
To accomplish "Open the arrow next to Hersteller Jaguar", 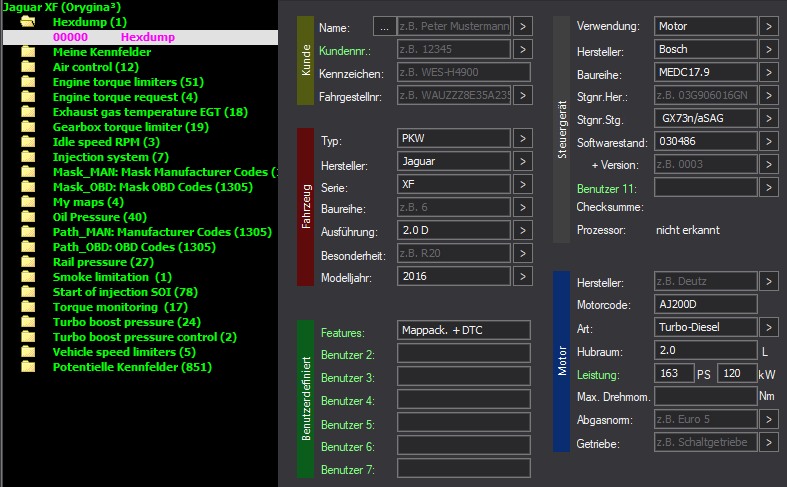I will pyautogui.click(x=523, y=161).
